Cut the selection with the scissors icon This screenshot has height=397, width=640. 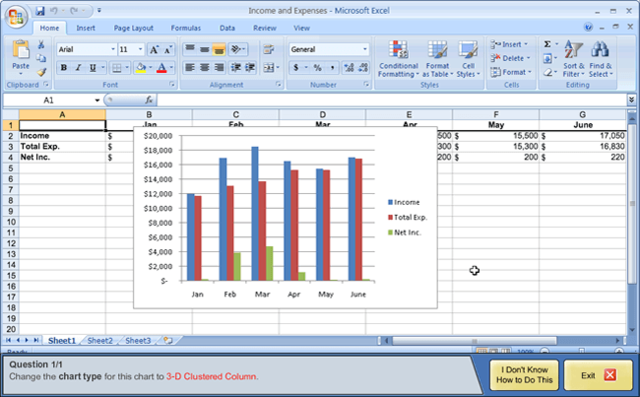tap(41, 44)
